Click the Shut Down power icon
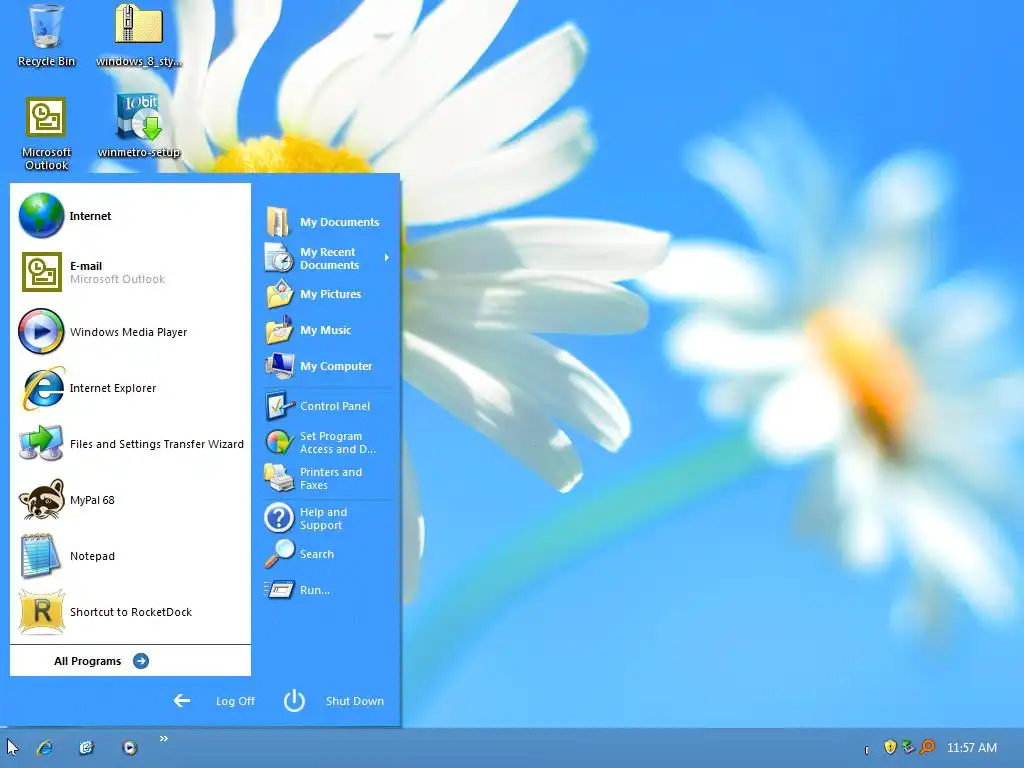The width and height of the screenshot is (1024, 768). click(x=295, y=701)
